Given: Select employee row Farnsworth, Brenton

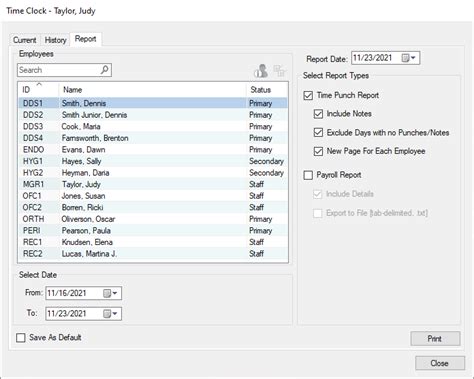Looking at the screenshot, I should 153,138.
